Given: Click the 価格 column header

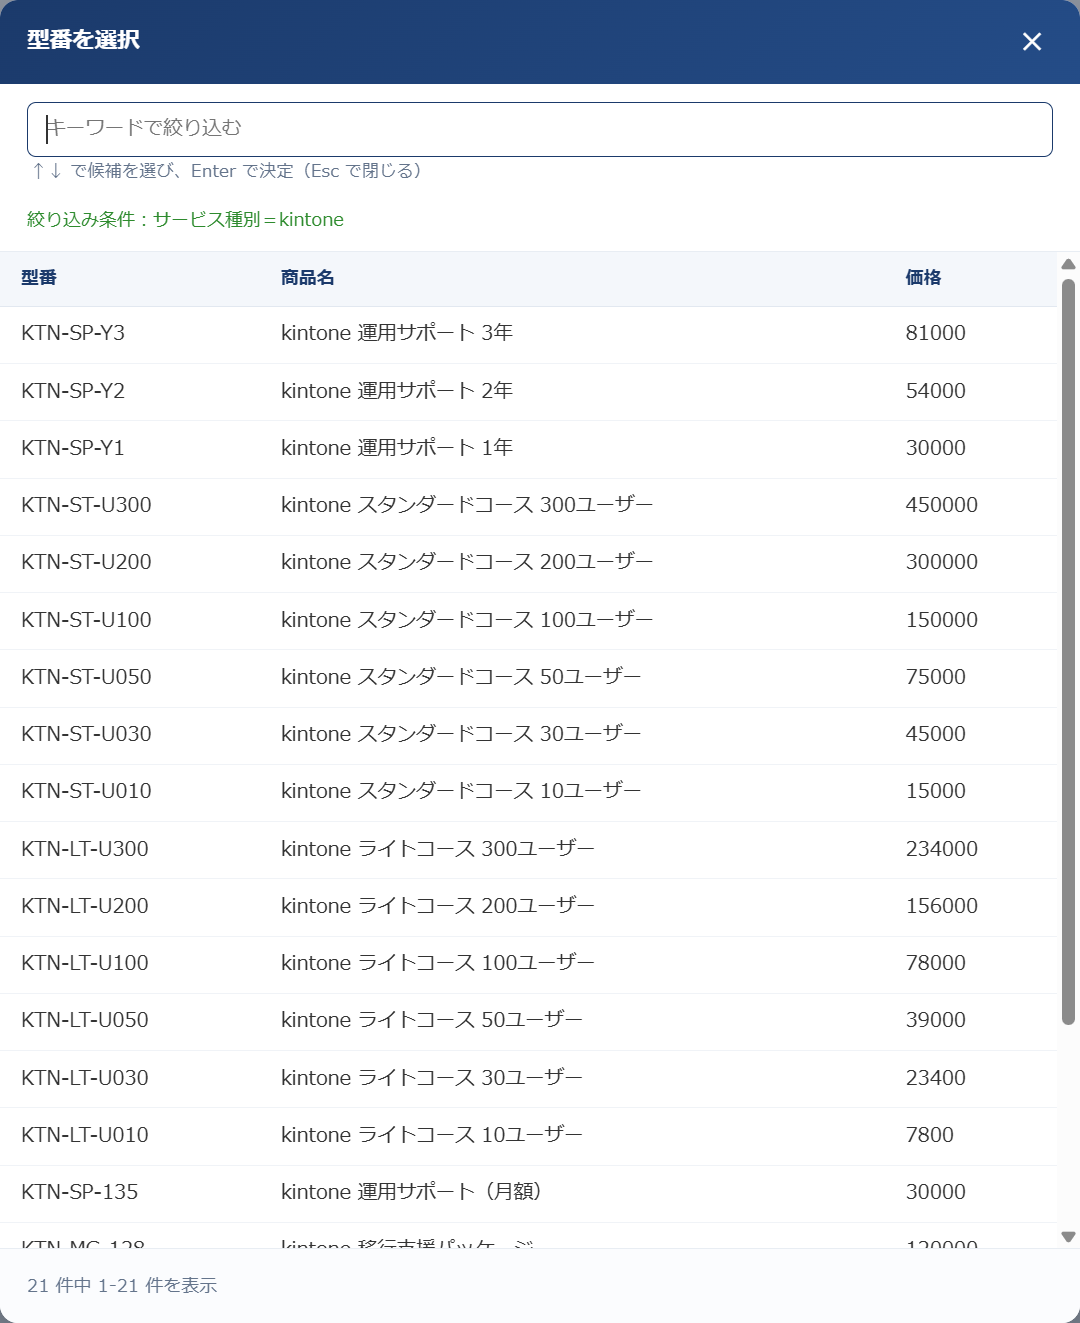Looking at the screenshot, I should pos(923,278).
